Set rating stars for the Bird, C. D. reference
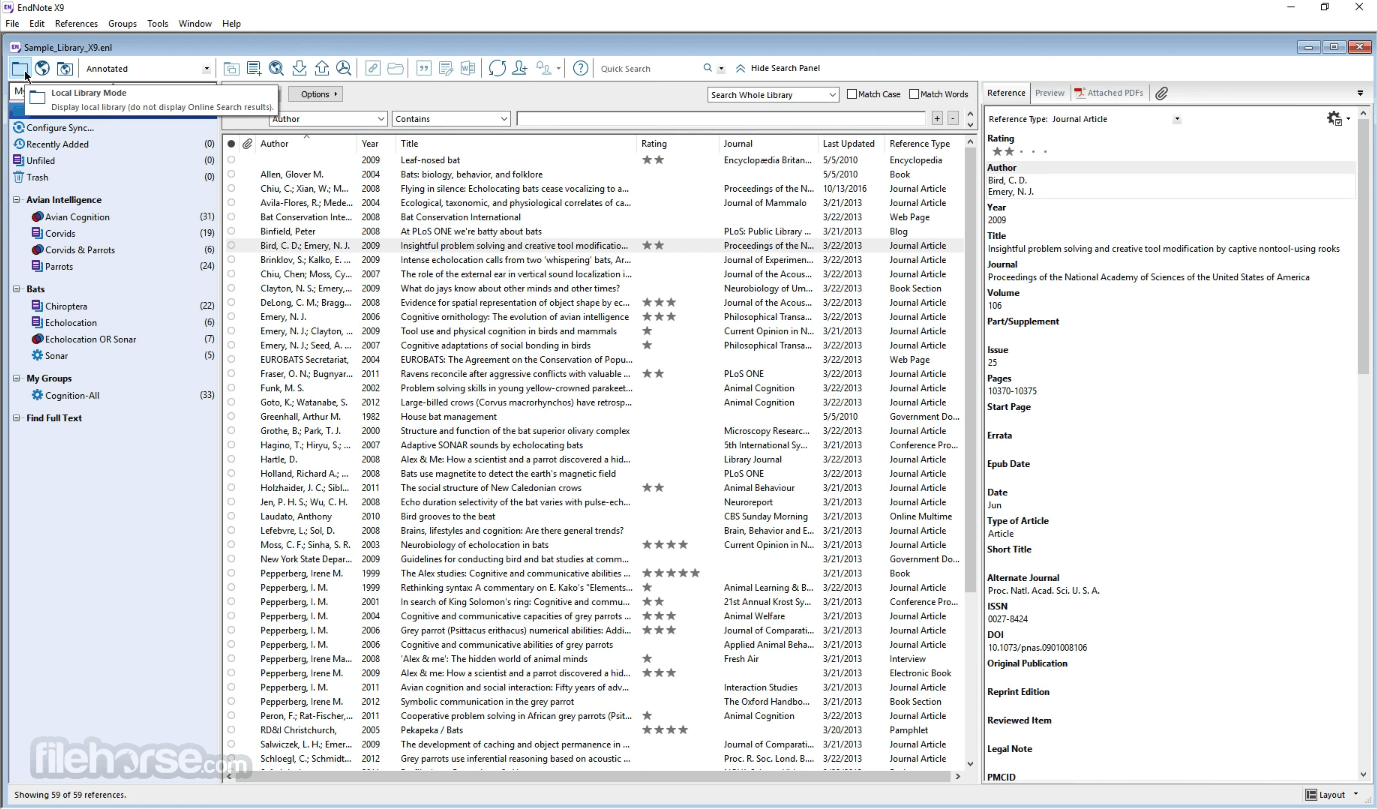The image size is (1377, 809). (1019, 152)
